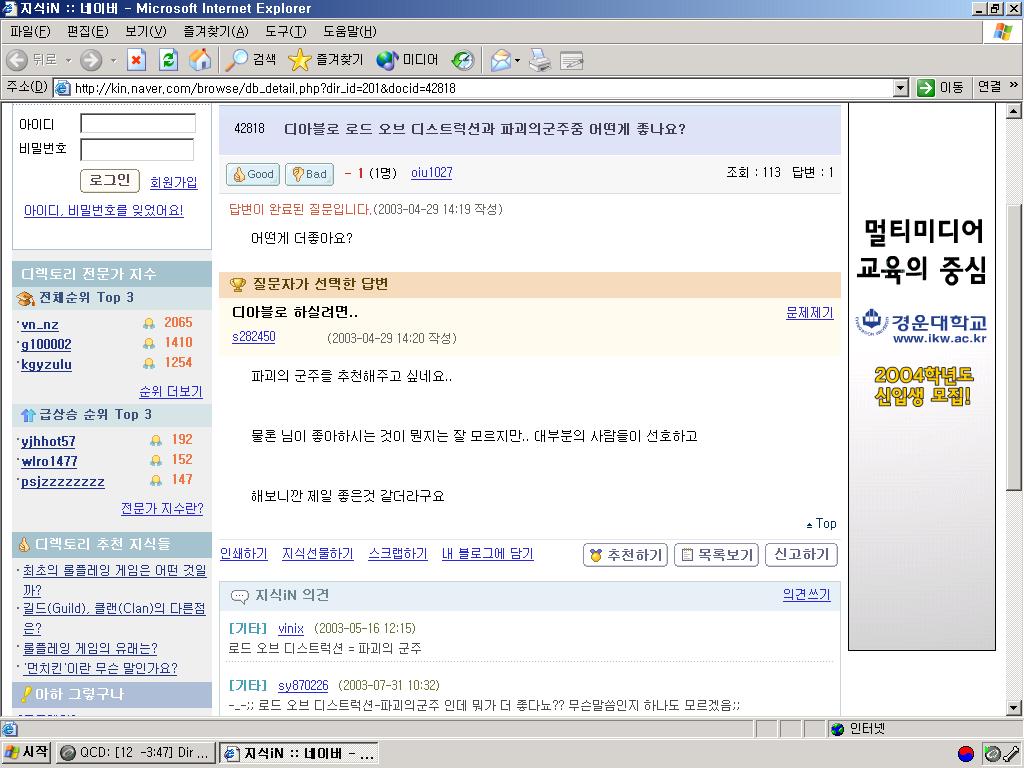This screenshot has width=1024, height=768.
Task: Switch to QCD taskbar window button
Action: (x=135, y=753)
